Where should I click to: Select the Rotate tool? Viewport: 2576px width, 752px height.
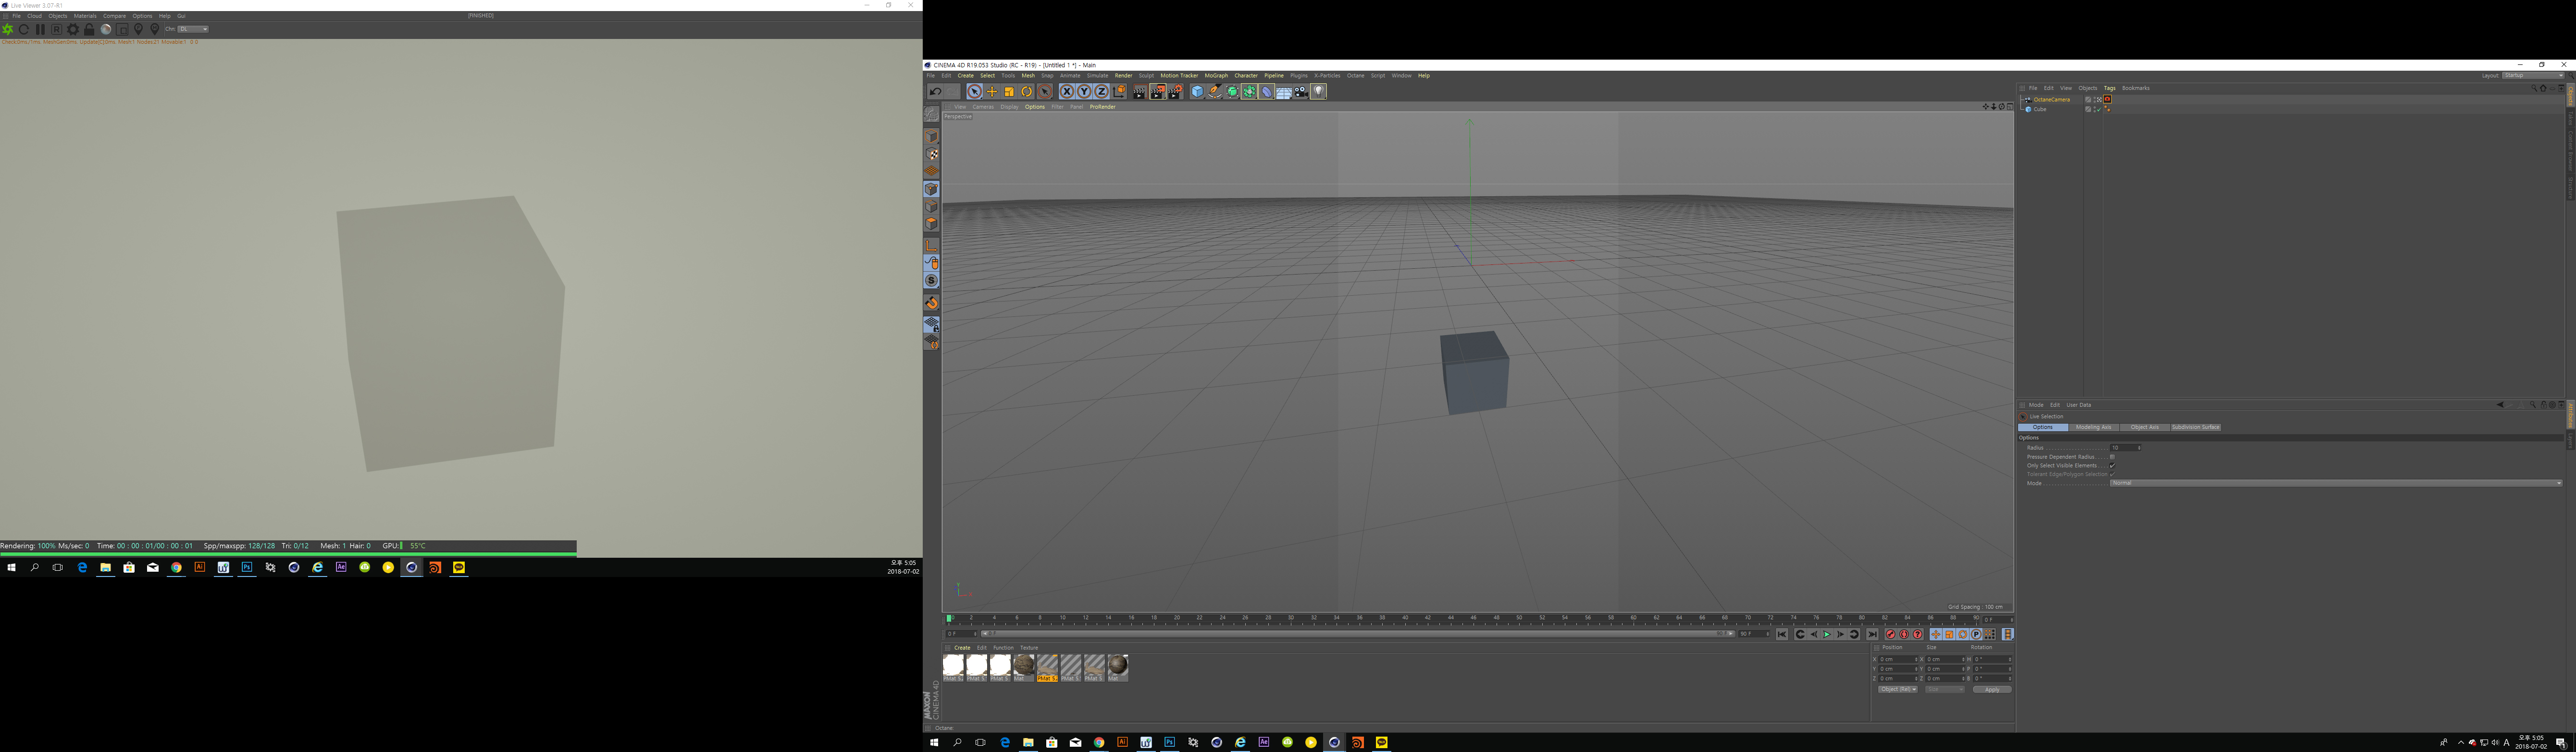click(x=1026, y=92)
